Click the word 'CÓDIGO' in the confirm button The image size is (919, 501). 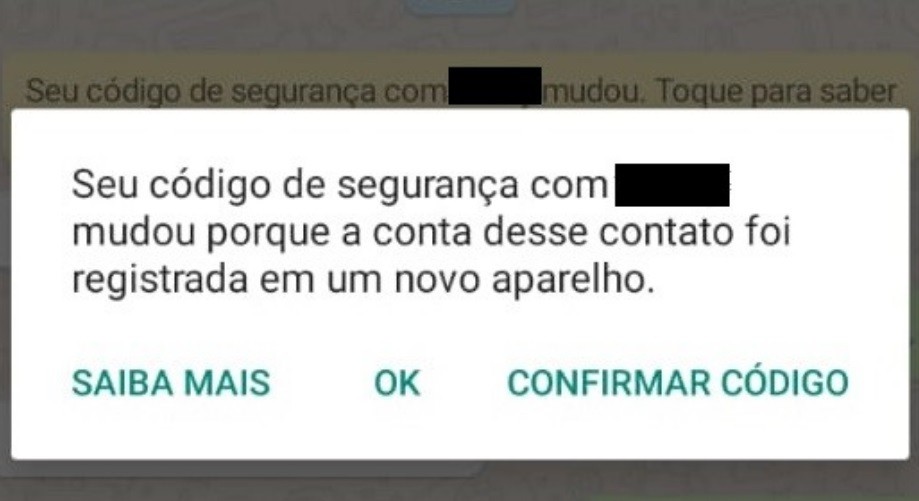tap(784, 383)
